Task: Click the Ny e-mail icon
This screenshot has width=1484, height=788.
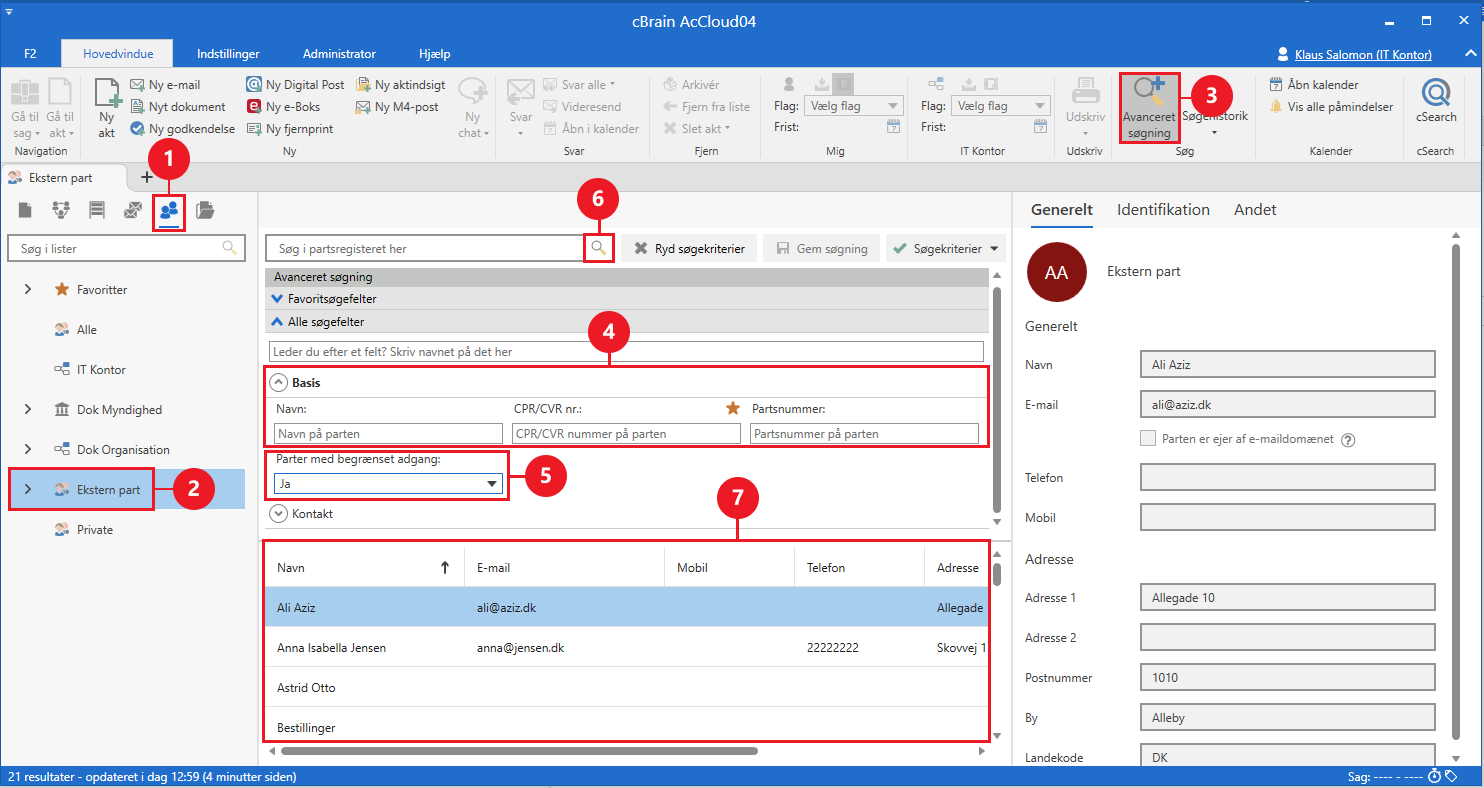Action: [x=139, y=85]
